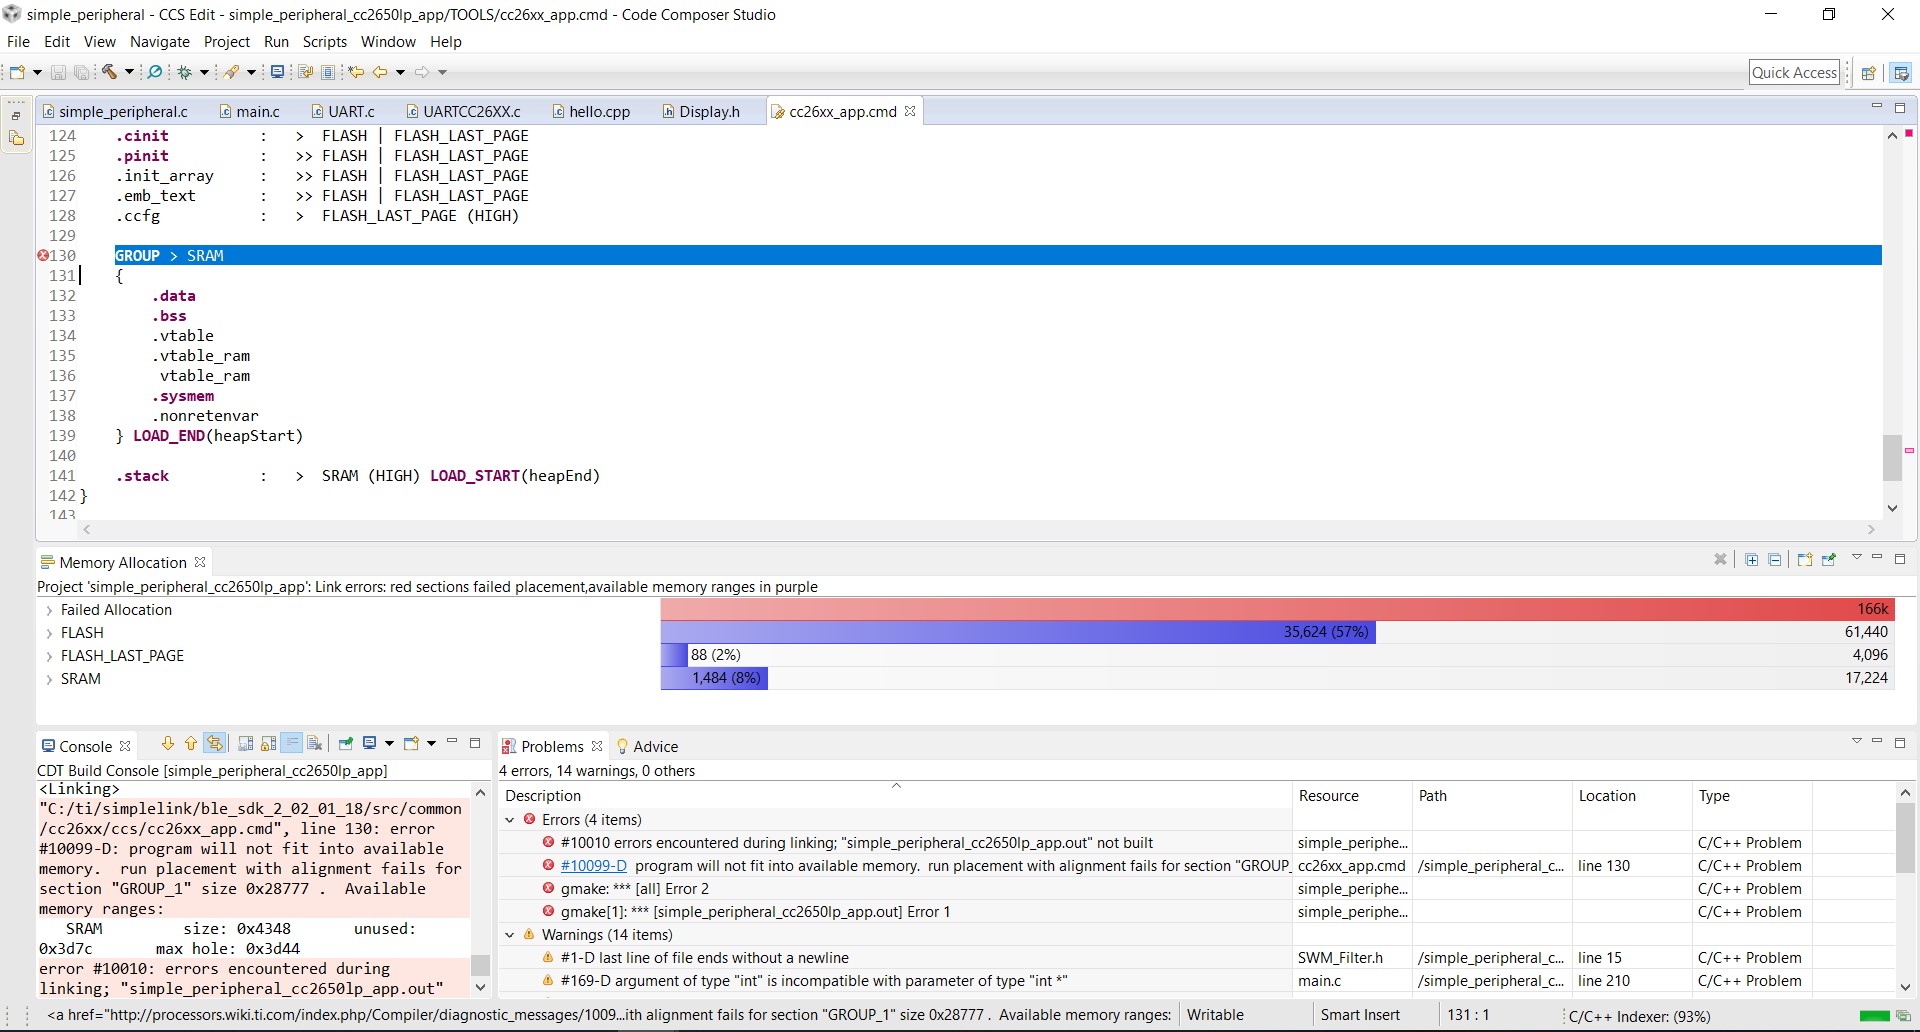Click the Debug bug icon
Screen dimensions: 1920x1032
point(184,72)
